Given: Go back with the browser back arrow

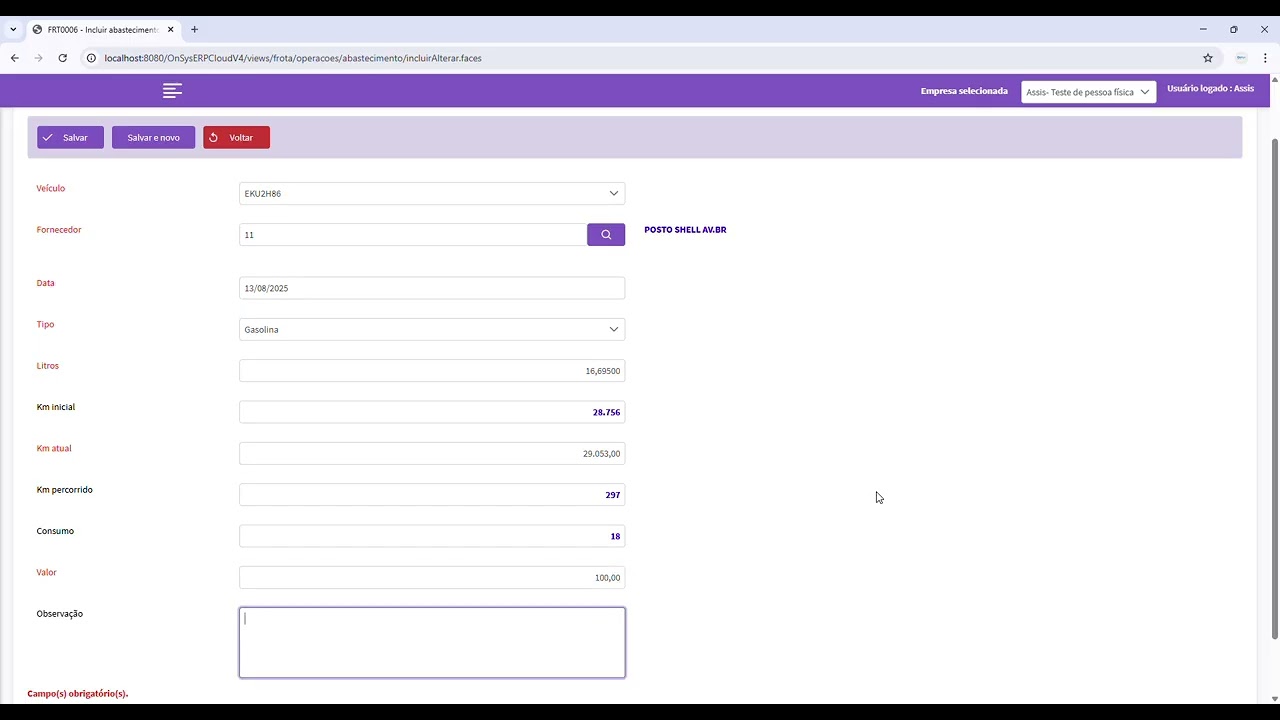Looking at the screenshot, I should tap(15, 58).
